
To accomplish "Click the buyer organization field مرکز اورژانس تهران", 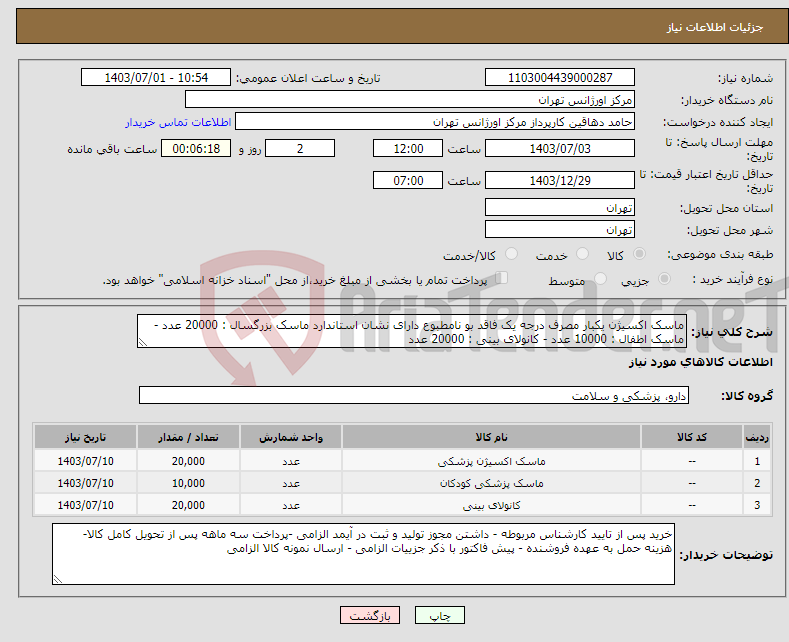I will coord(410,100).
